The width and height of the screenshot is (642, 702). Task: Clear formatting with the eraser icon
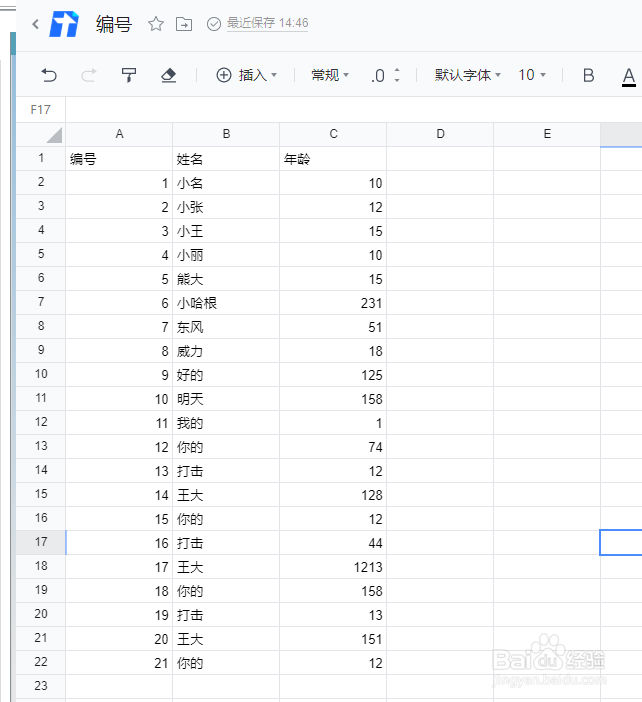coord(168,75)
